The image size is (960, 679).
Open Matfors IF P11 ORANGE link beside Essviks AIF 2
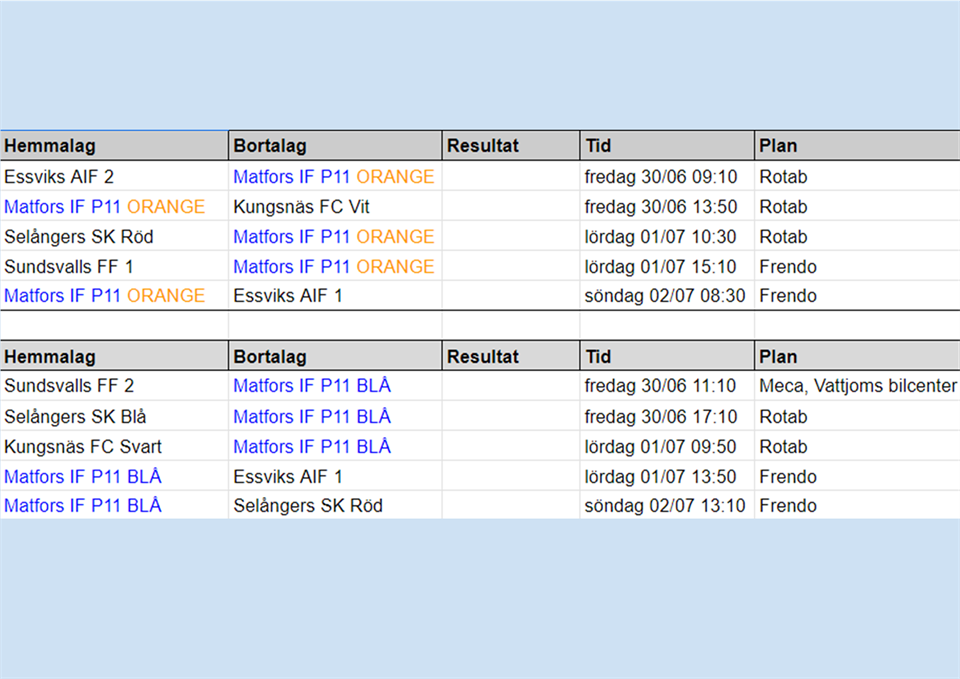(333, 177)
